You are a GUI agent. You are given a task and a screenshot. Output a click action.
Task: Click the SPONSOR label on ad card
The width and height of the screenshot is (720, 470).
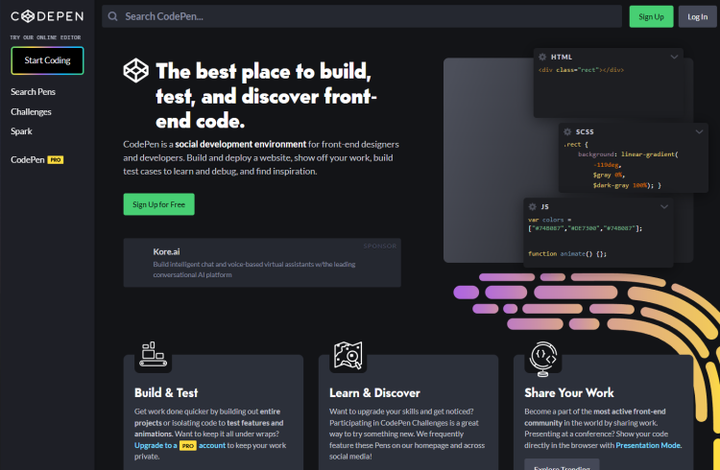pos(380,246)
